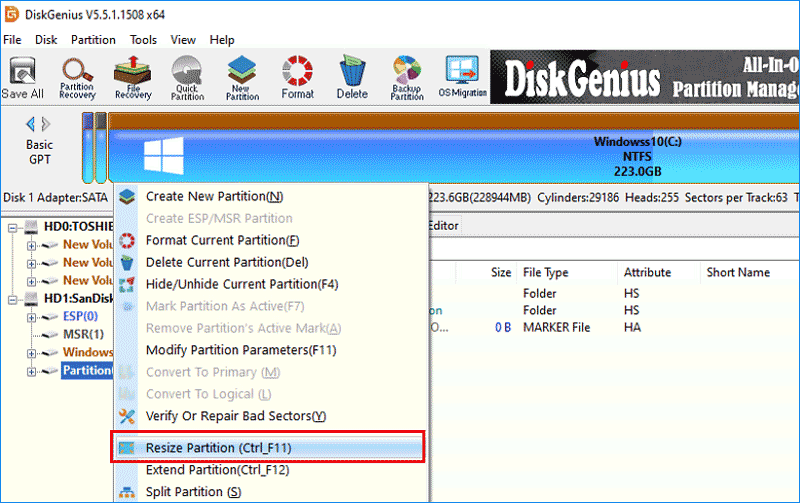
Task: Choose Resize Partition (Ctrl_F11)
Action: (x=269, y=447)
